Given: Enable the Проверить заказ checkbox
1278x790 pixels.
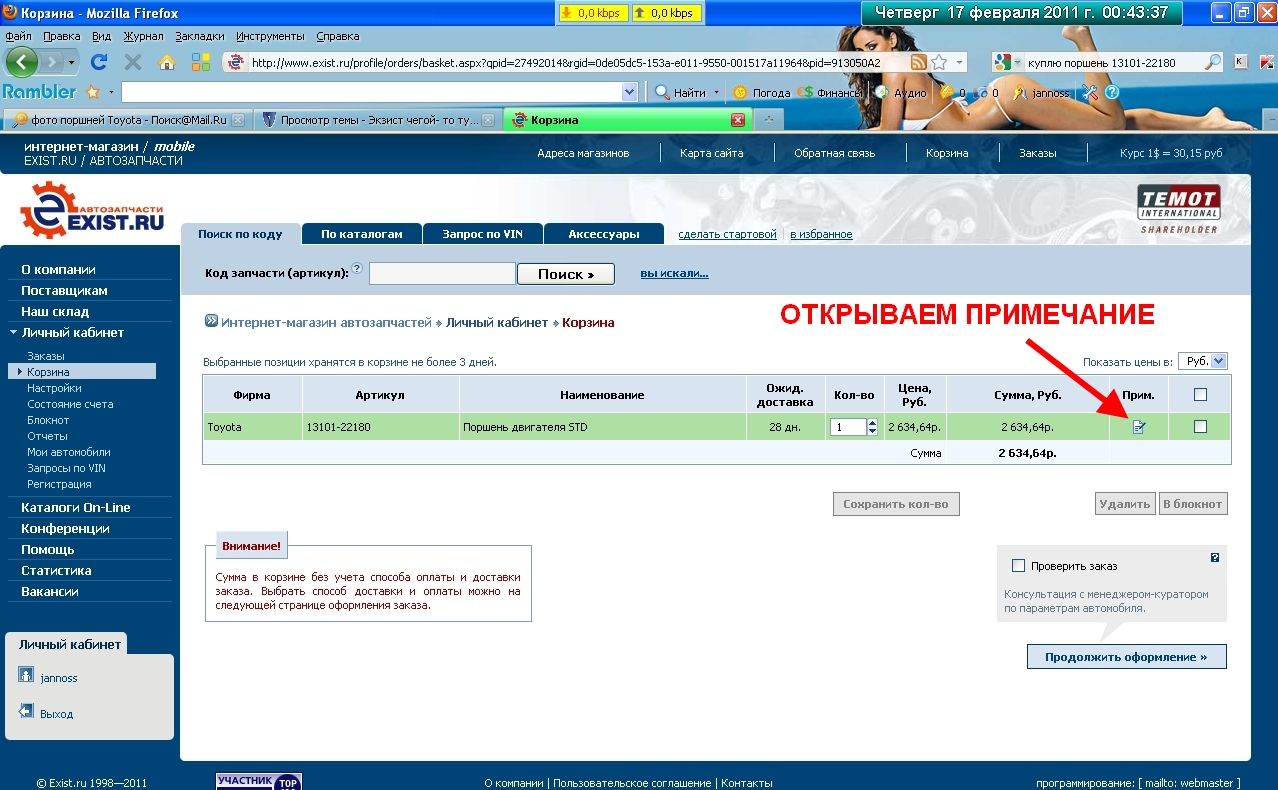Looking at the screenshot, I should point(1019,566).
